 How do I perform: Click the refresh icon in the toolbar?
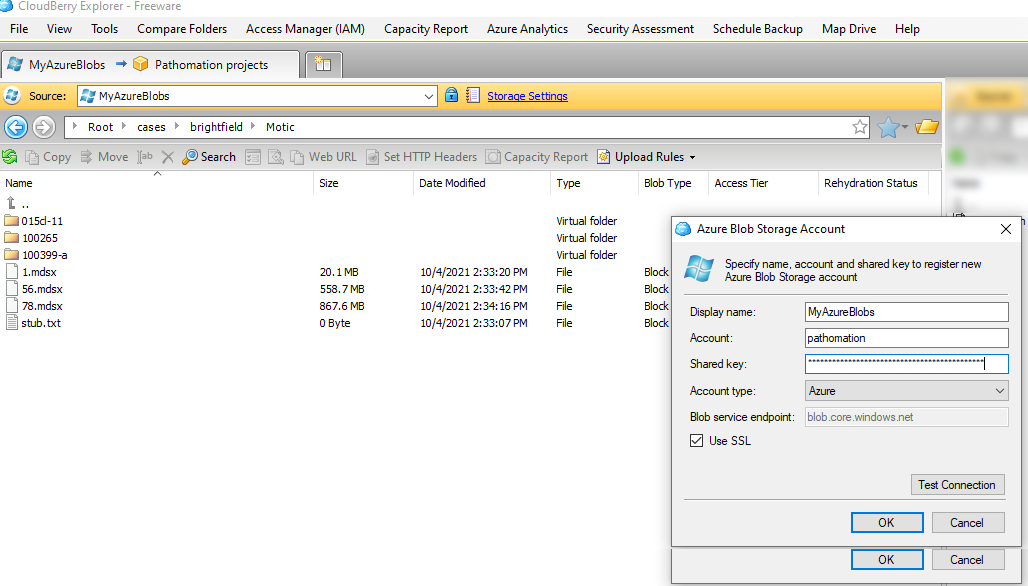pyautogui.click(x=10, y=157)
